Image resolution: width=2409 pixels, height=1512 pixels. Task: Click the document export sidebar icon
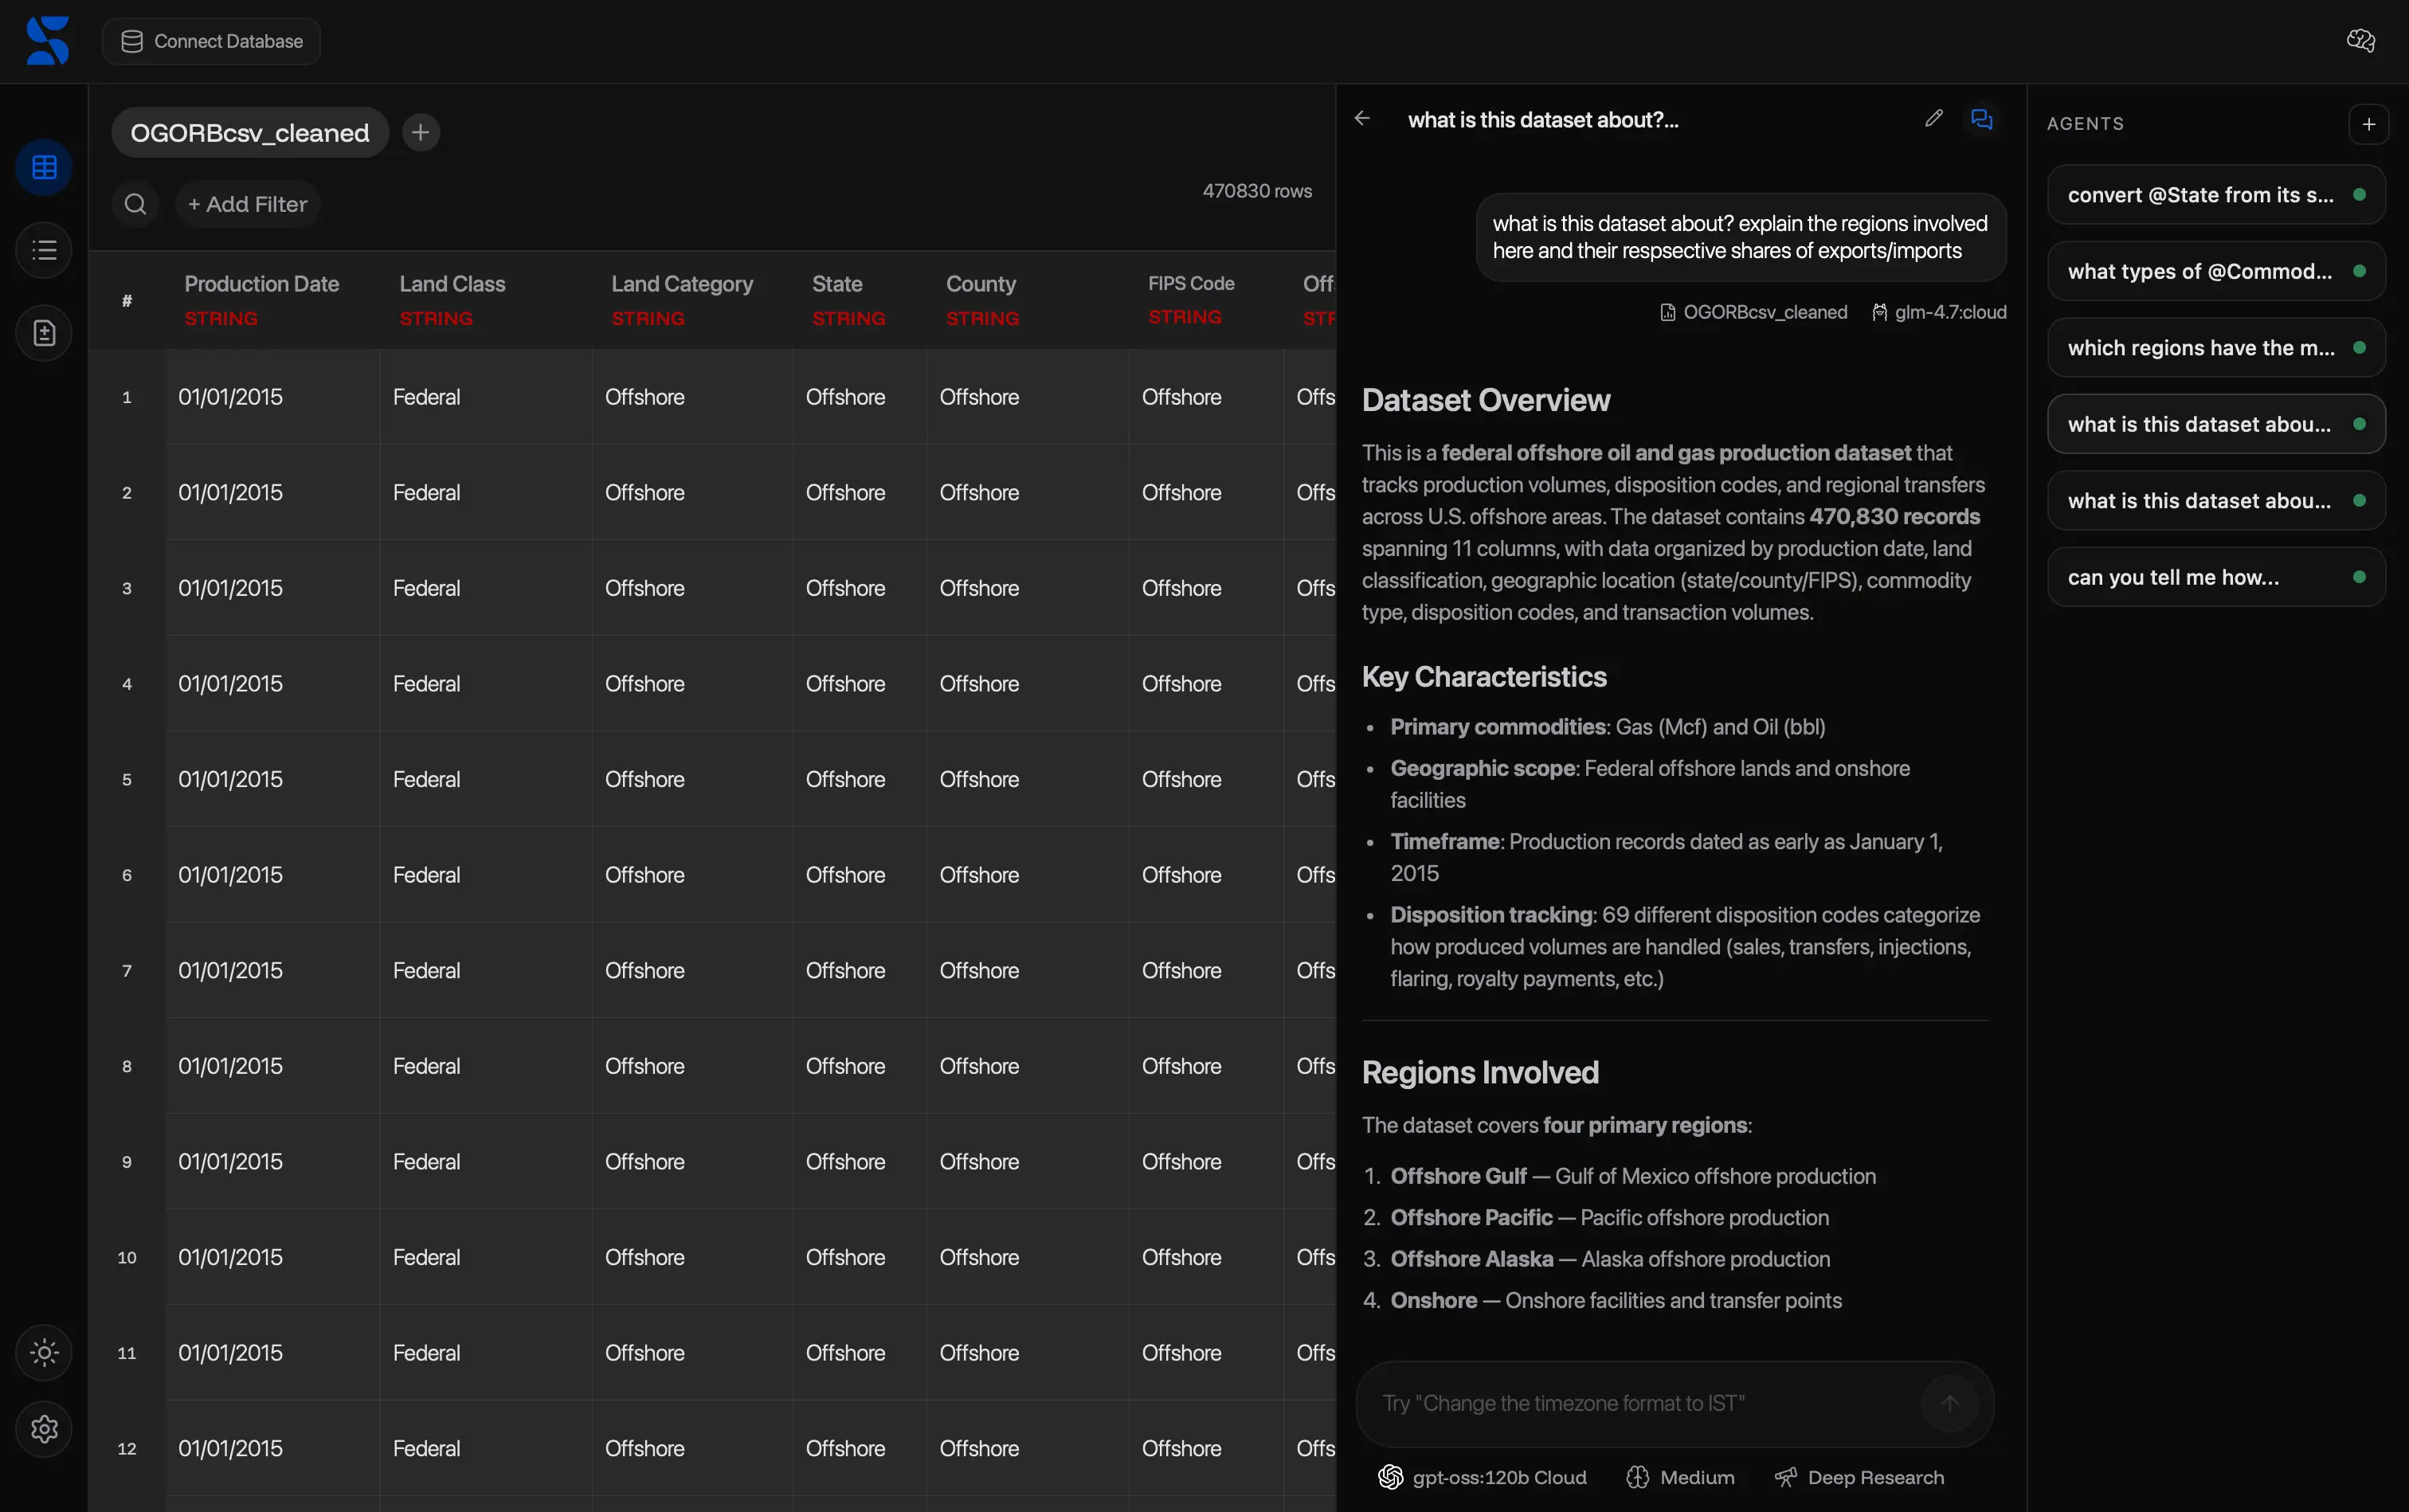44,333
